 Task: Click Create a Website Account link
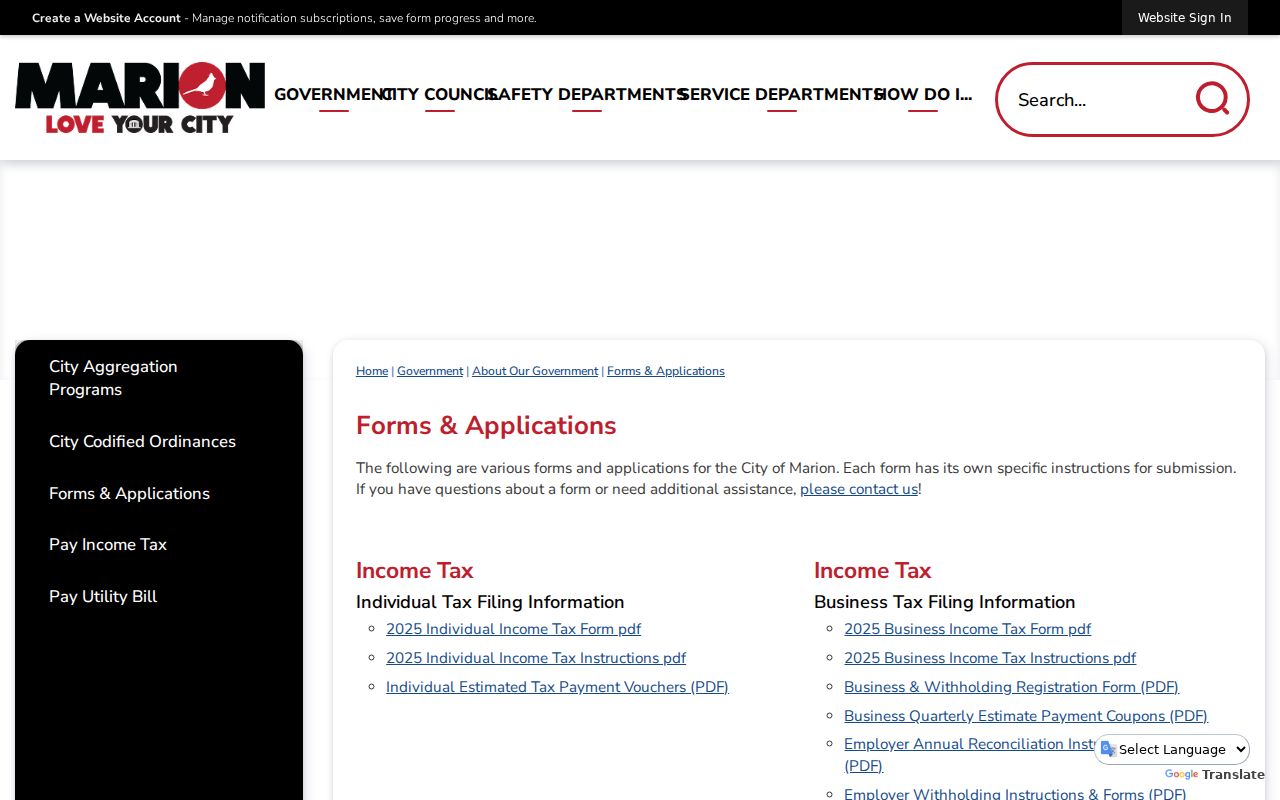[x=106, y=18]
